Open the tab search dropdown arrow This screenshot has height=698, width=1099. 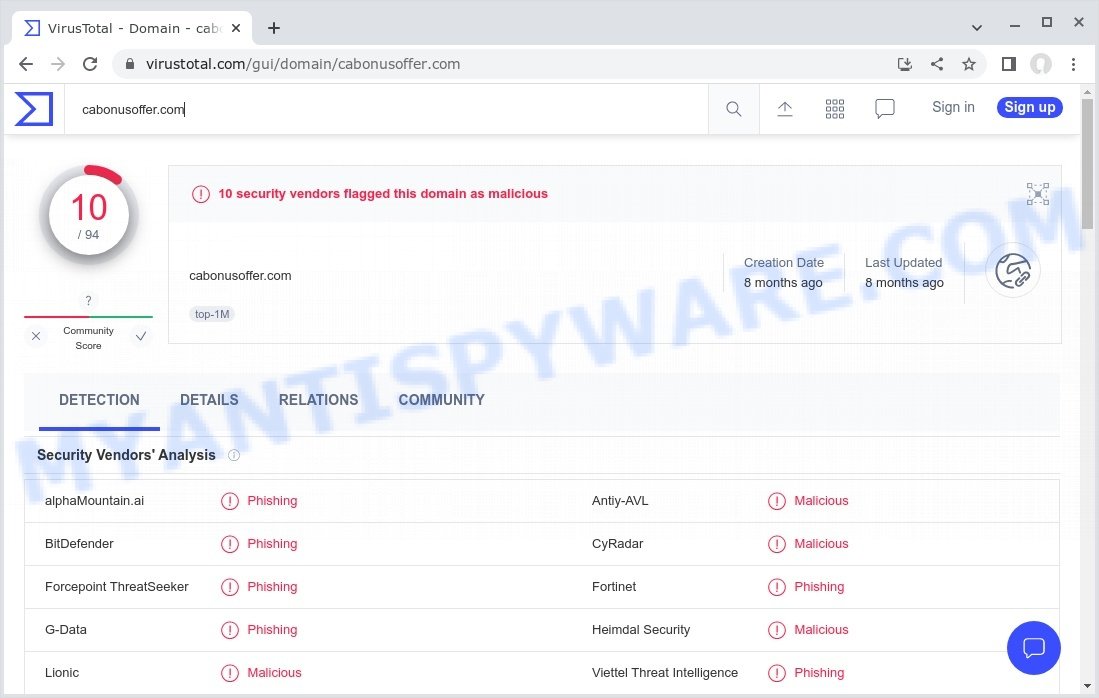[976, 28]
